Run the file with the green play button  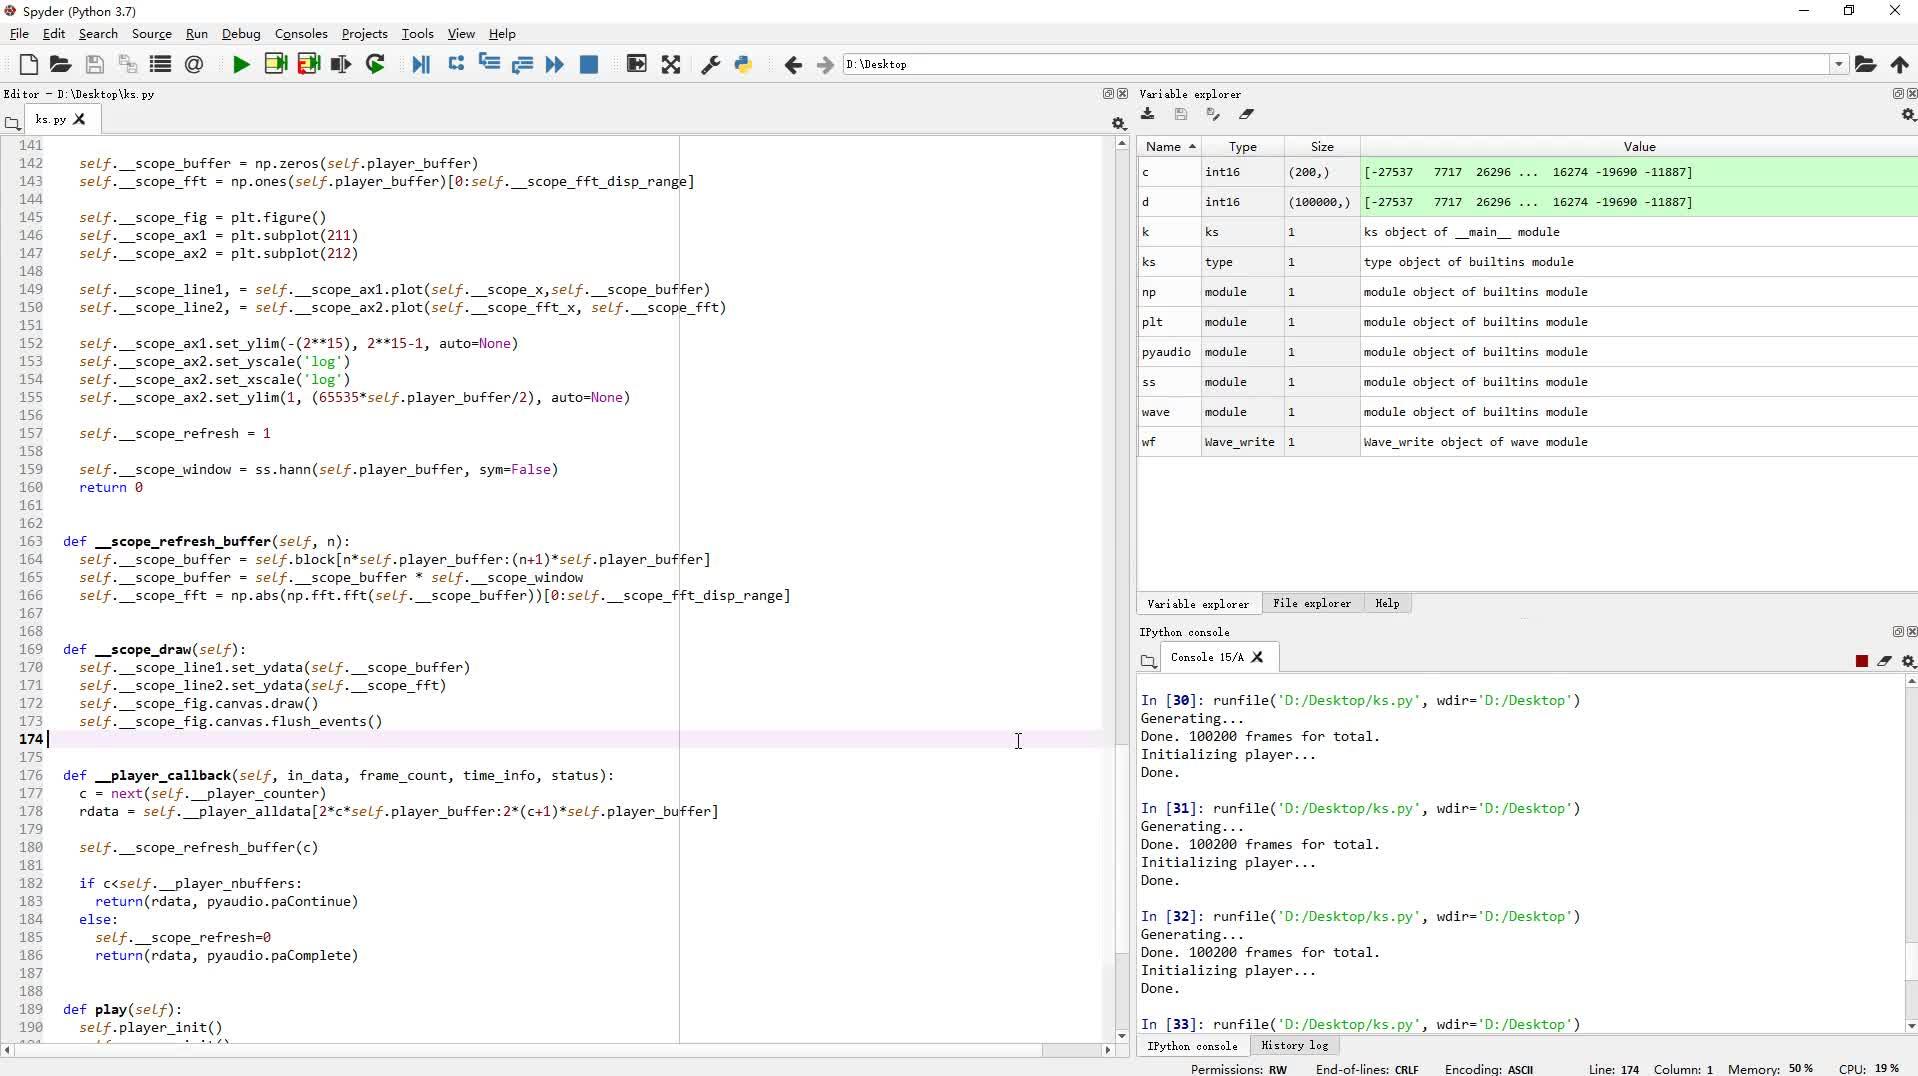click(x=241, y=65)
